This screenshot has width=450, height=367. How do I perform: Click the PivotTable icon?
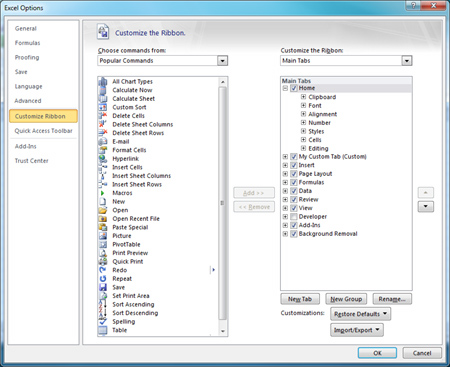[x=103, y=244]
